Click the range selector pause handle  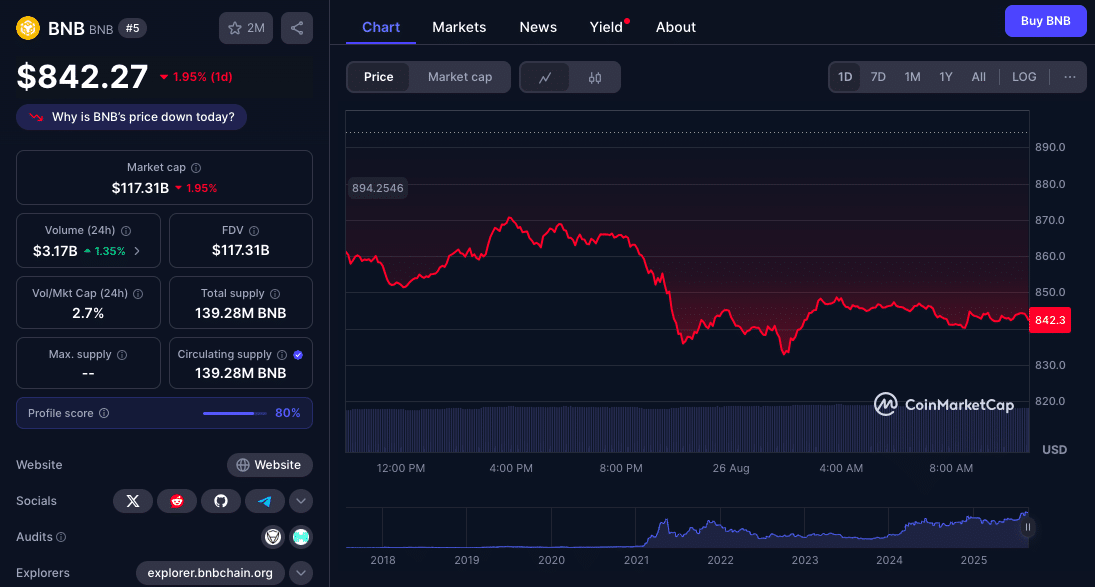point(1027,527)
